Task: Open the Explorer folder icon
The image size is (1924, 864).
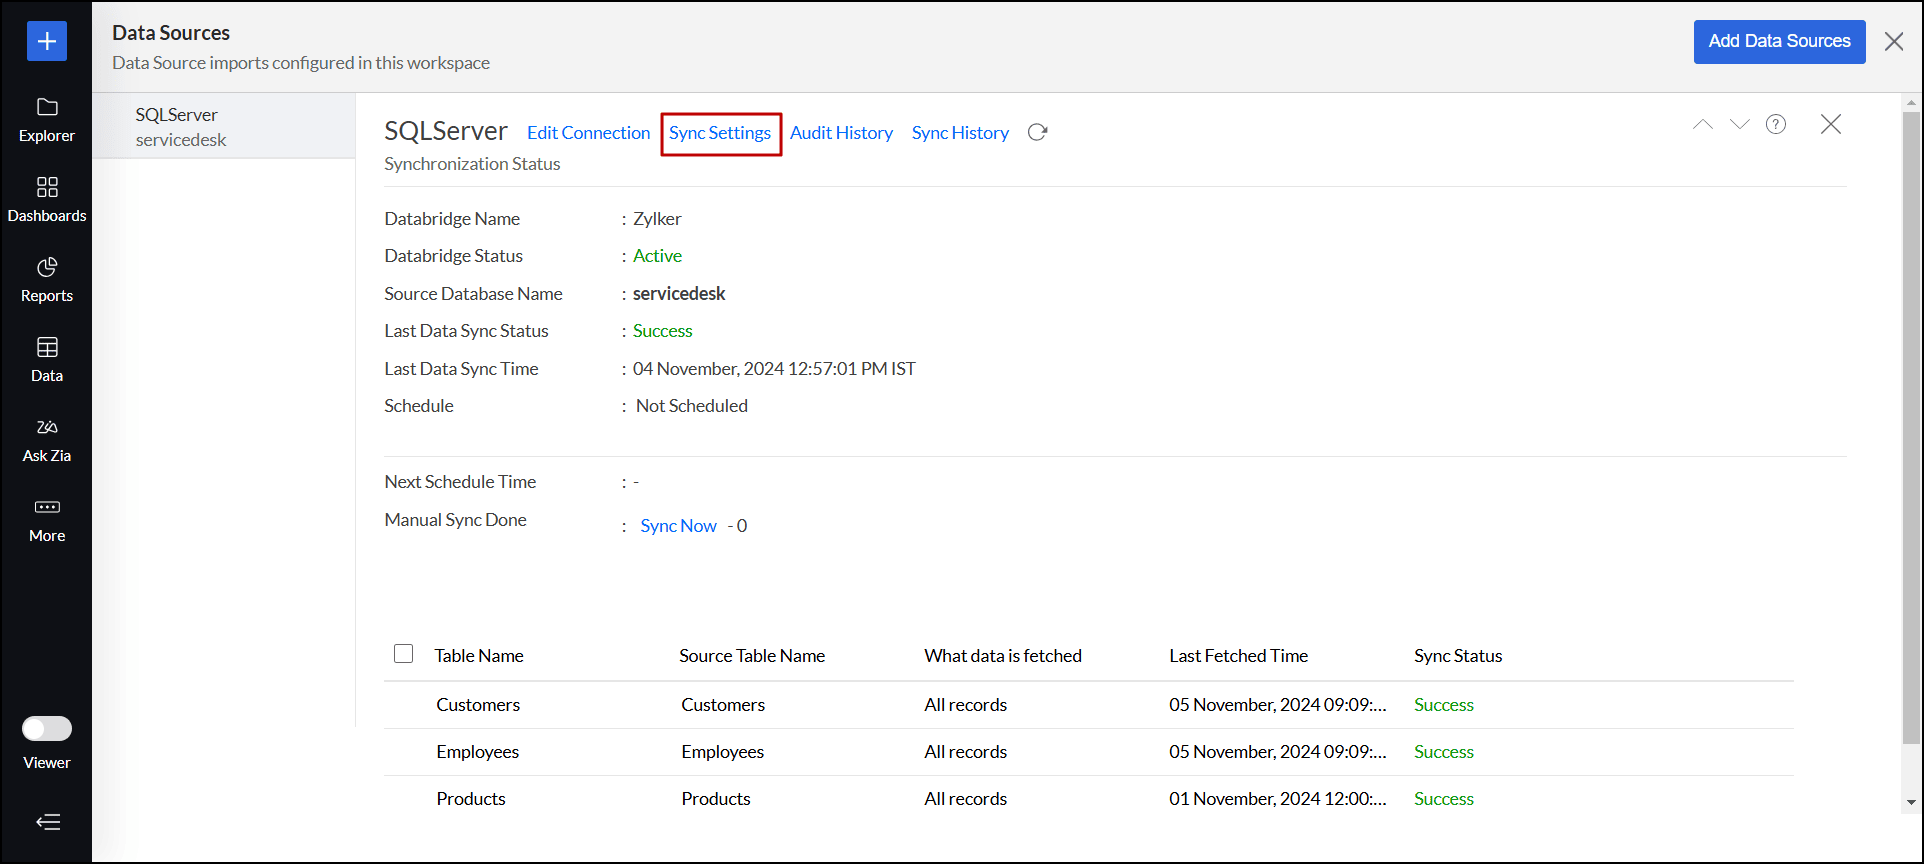Action: point(47,108)
